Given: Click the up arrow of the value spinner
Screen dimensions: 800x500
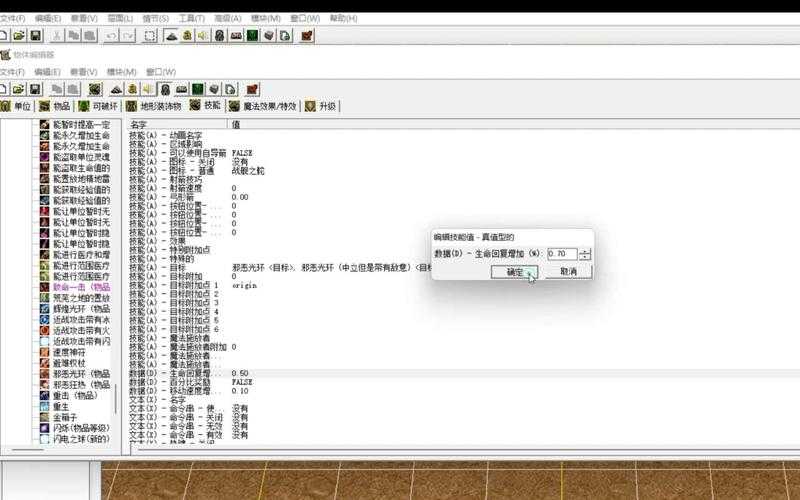Looking at the screenshot, I should [x=585, y=251].
